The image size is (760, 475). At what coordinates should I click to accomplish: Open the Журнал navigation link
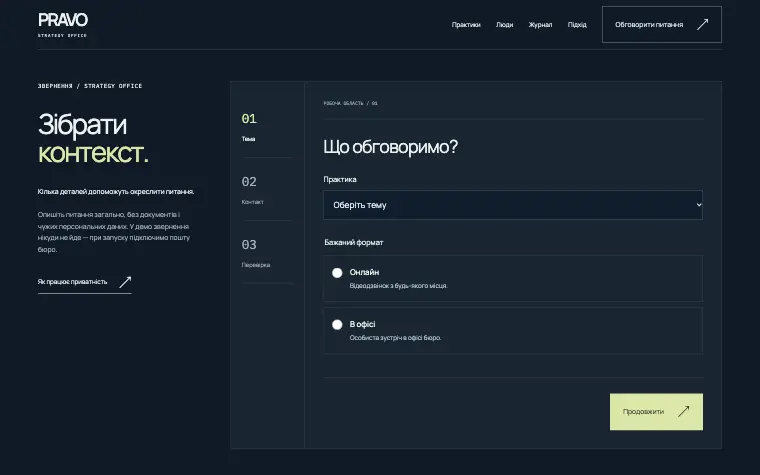click(540, 25)
